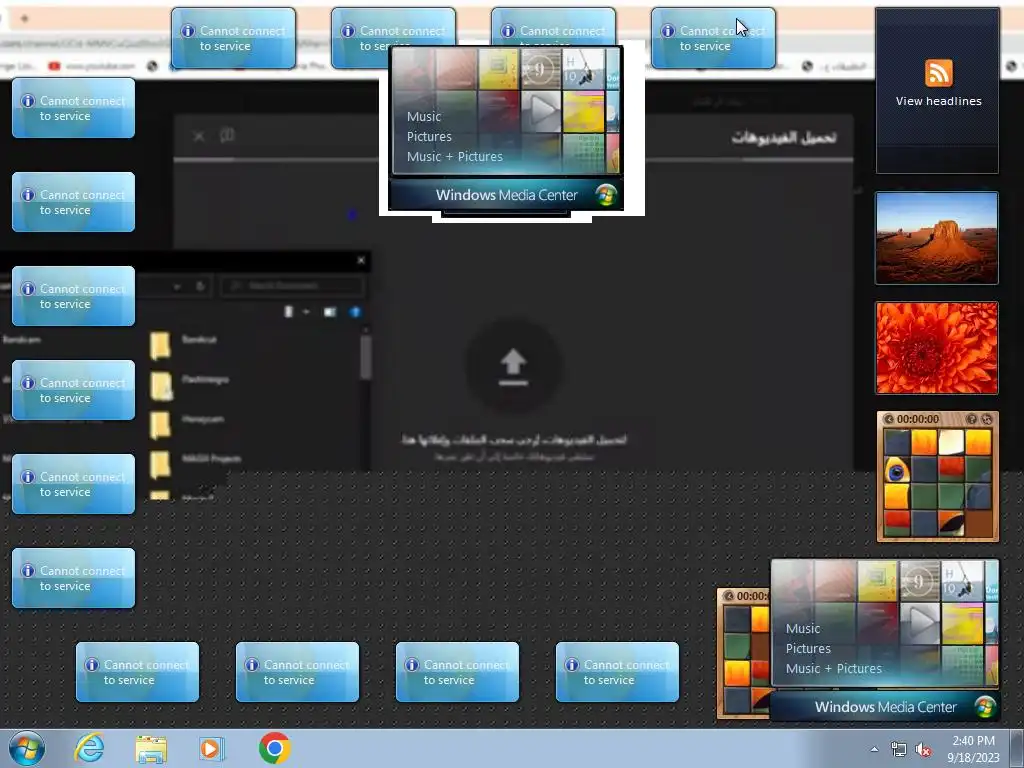
Task: Open the clock showing 2:40 PM
Action: click(x=973, y=749)
